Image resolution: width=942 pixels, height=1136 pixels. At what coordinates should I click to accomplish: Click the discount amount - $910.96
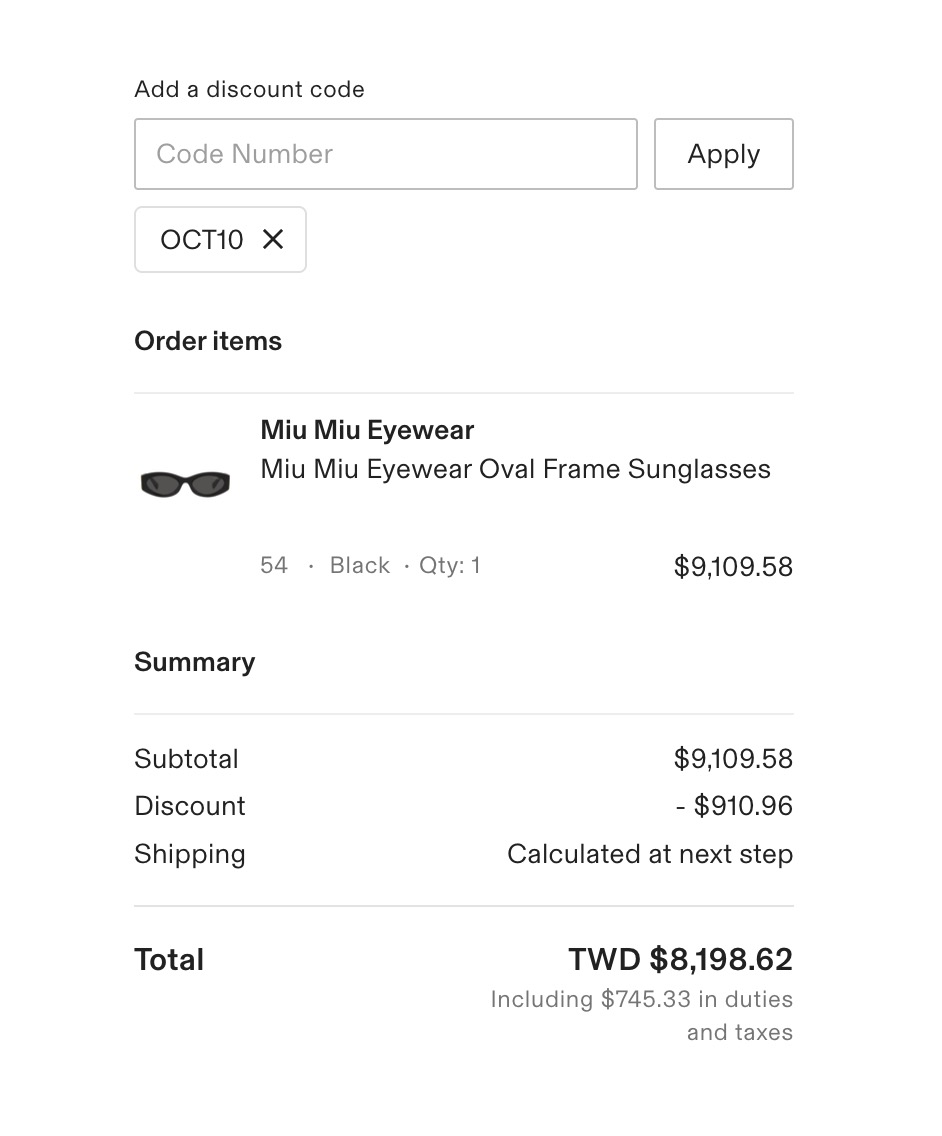[734, 806]
